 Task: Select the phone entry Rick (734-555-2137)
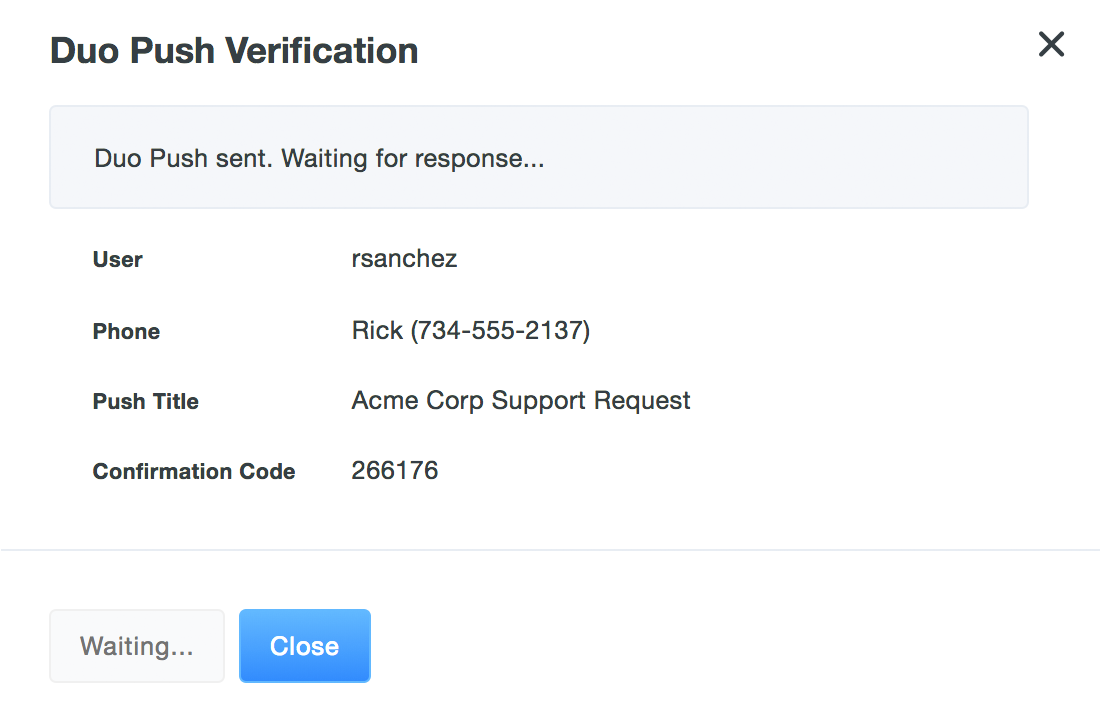click(x=470, y=330)
